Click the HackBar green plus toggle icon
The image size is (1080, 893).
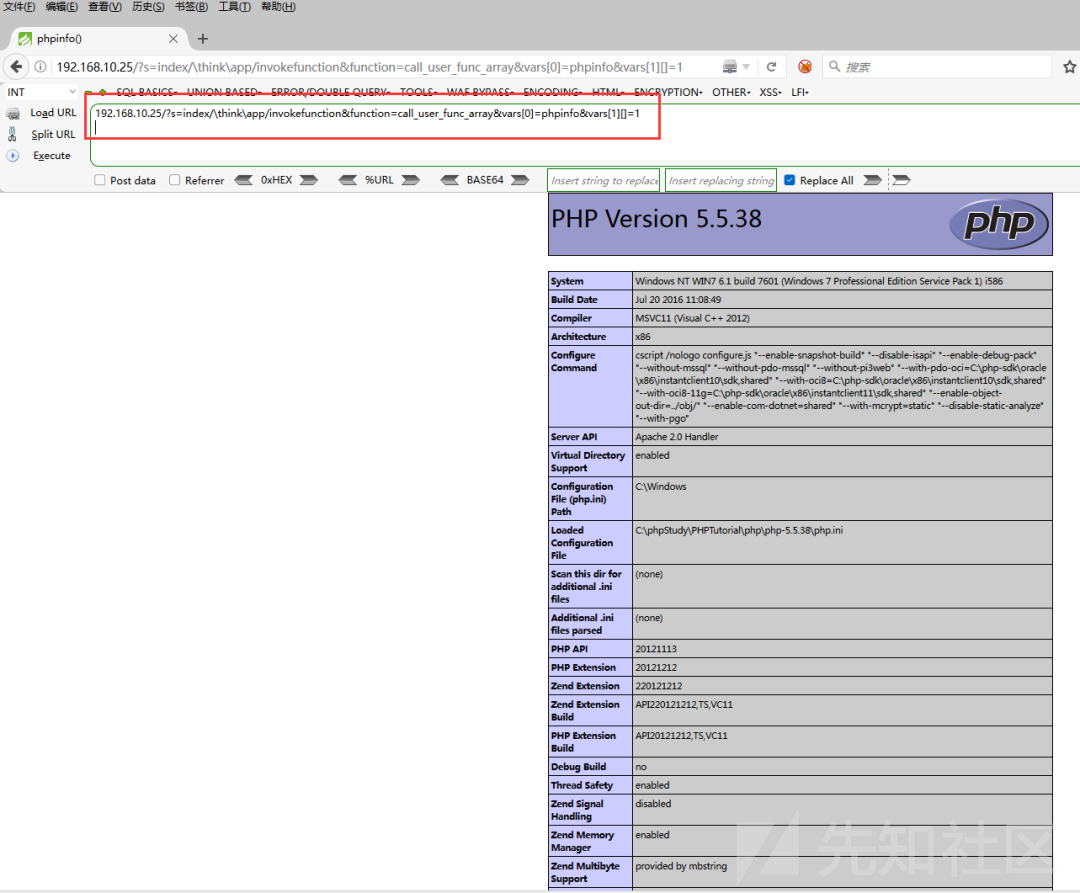[x=103, y=92]
